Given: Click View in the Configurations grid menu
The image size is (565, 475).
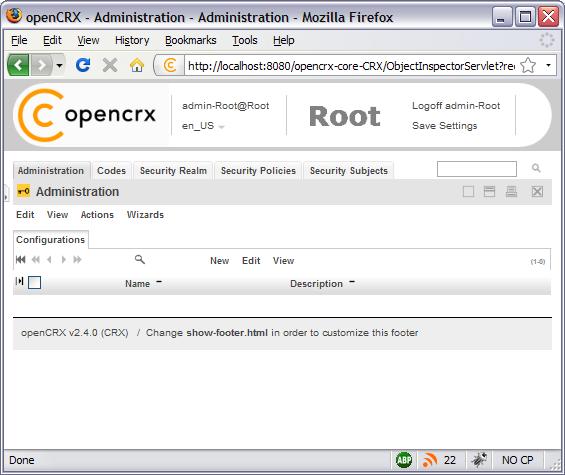Looking at the screenshot, I should pos(283,261).
